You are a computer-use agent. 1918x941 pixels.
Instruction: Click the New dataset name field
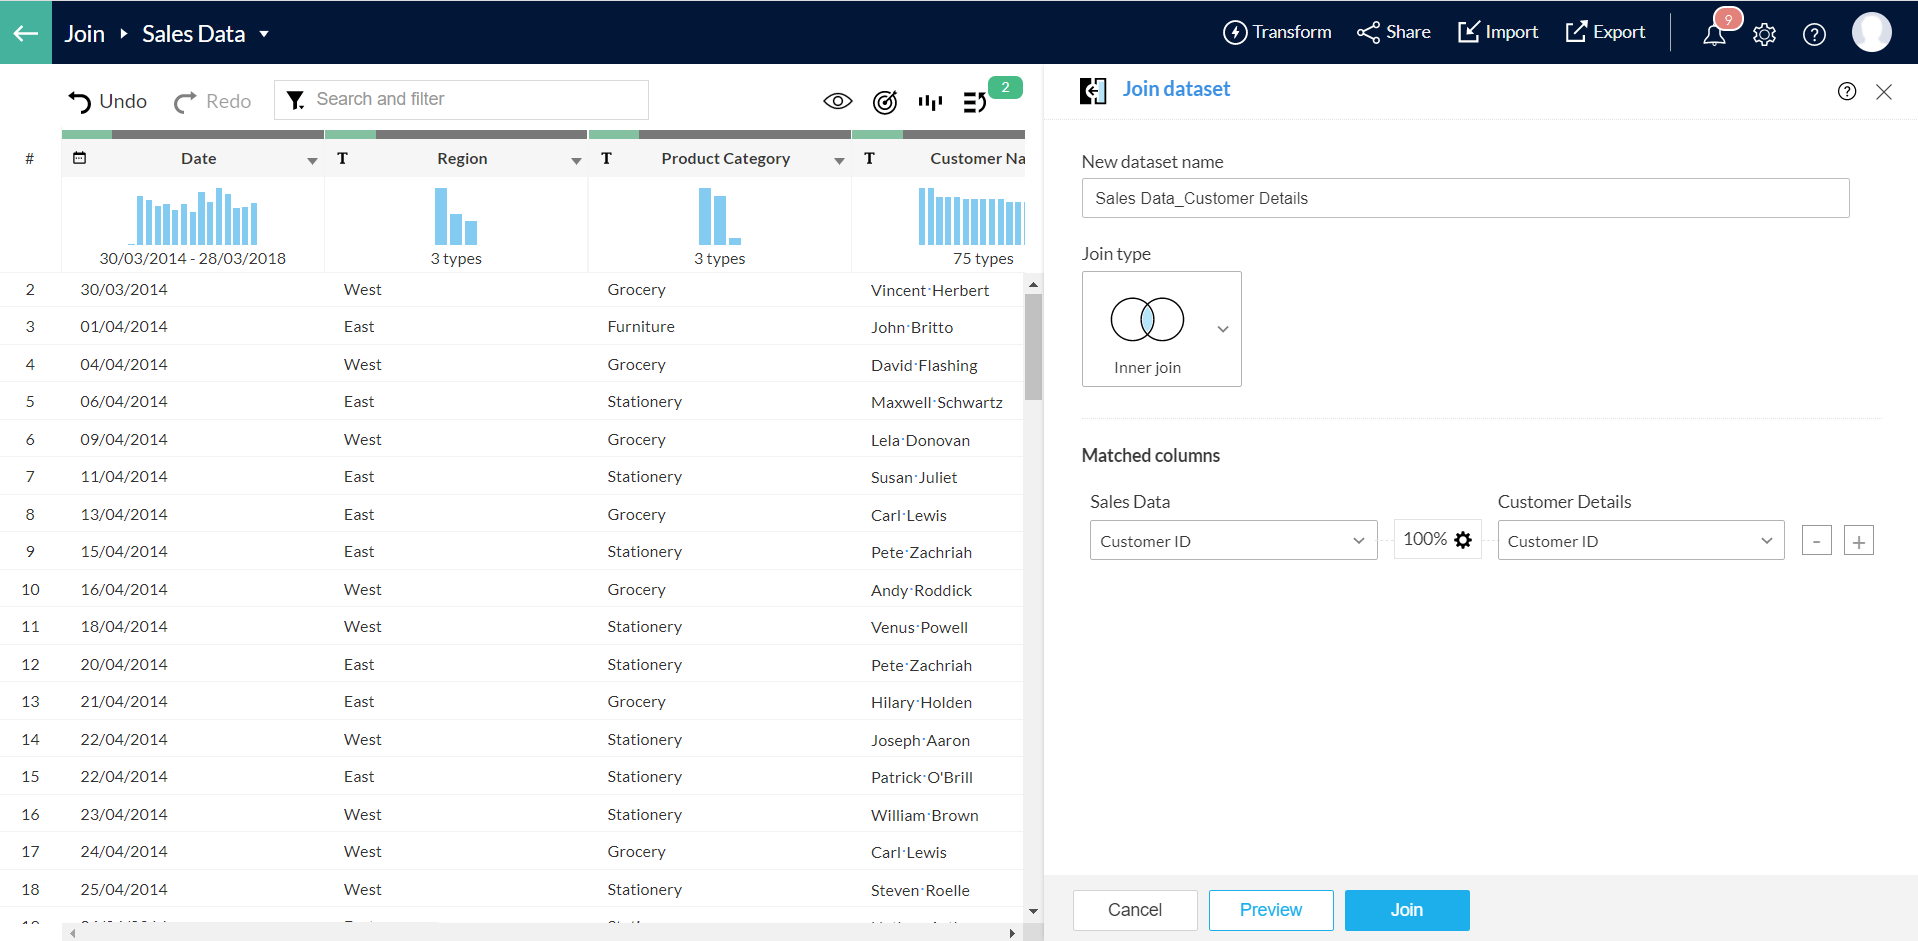pyautogui.click(x=1465, y=198)
